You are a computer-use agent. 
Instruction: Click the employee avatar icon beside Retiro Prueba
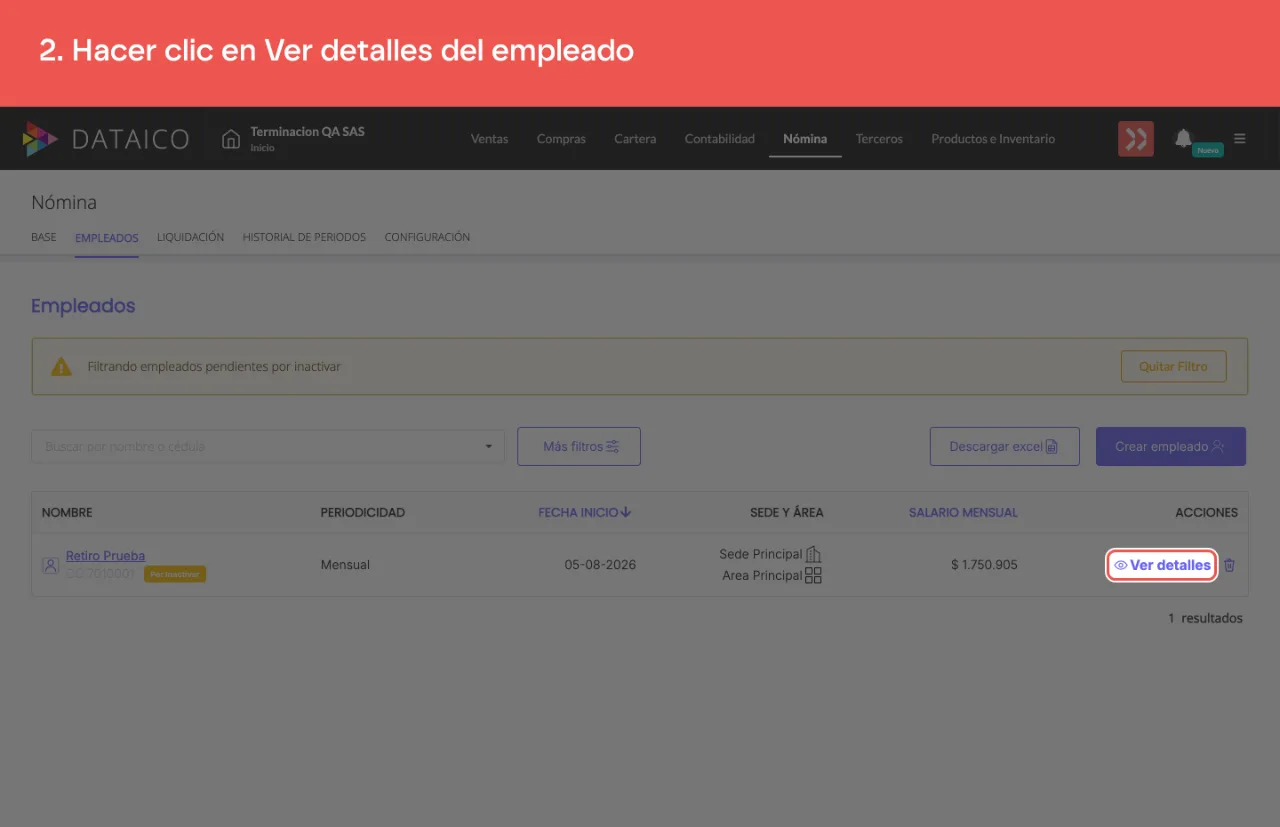pos(50,565)
